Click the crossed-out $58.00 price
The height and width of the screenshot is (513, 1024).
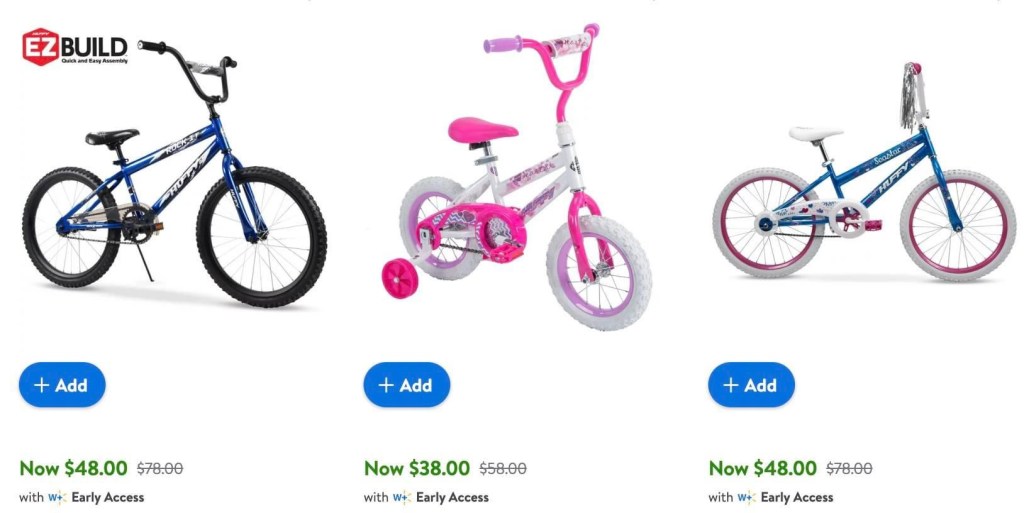tap(503, 468)
